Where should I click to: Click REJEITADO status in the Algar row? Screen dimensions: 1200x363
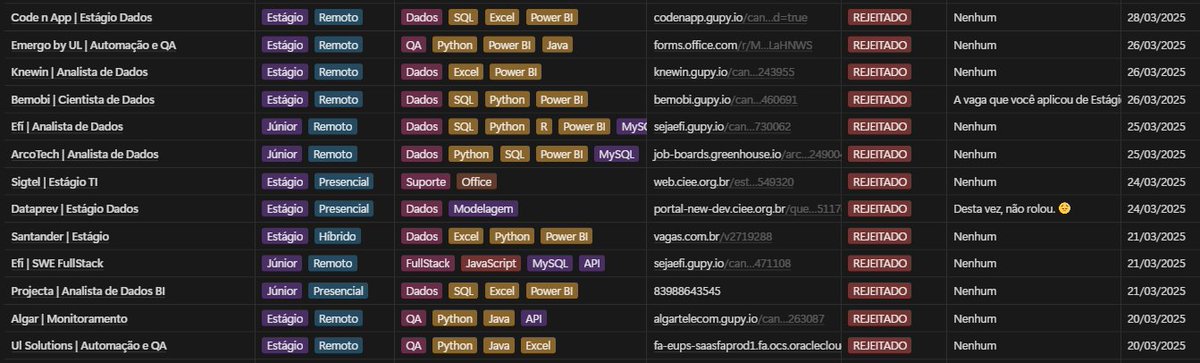[x=880, y=318]
